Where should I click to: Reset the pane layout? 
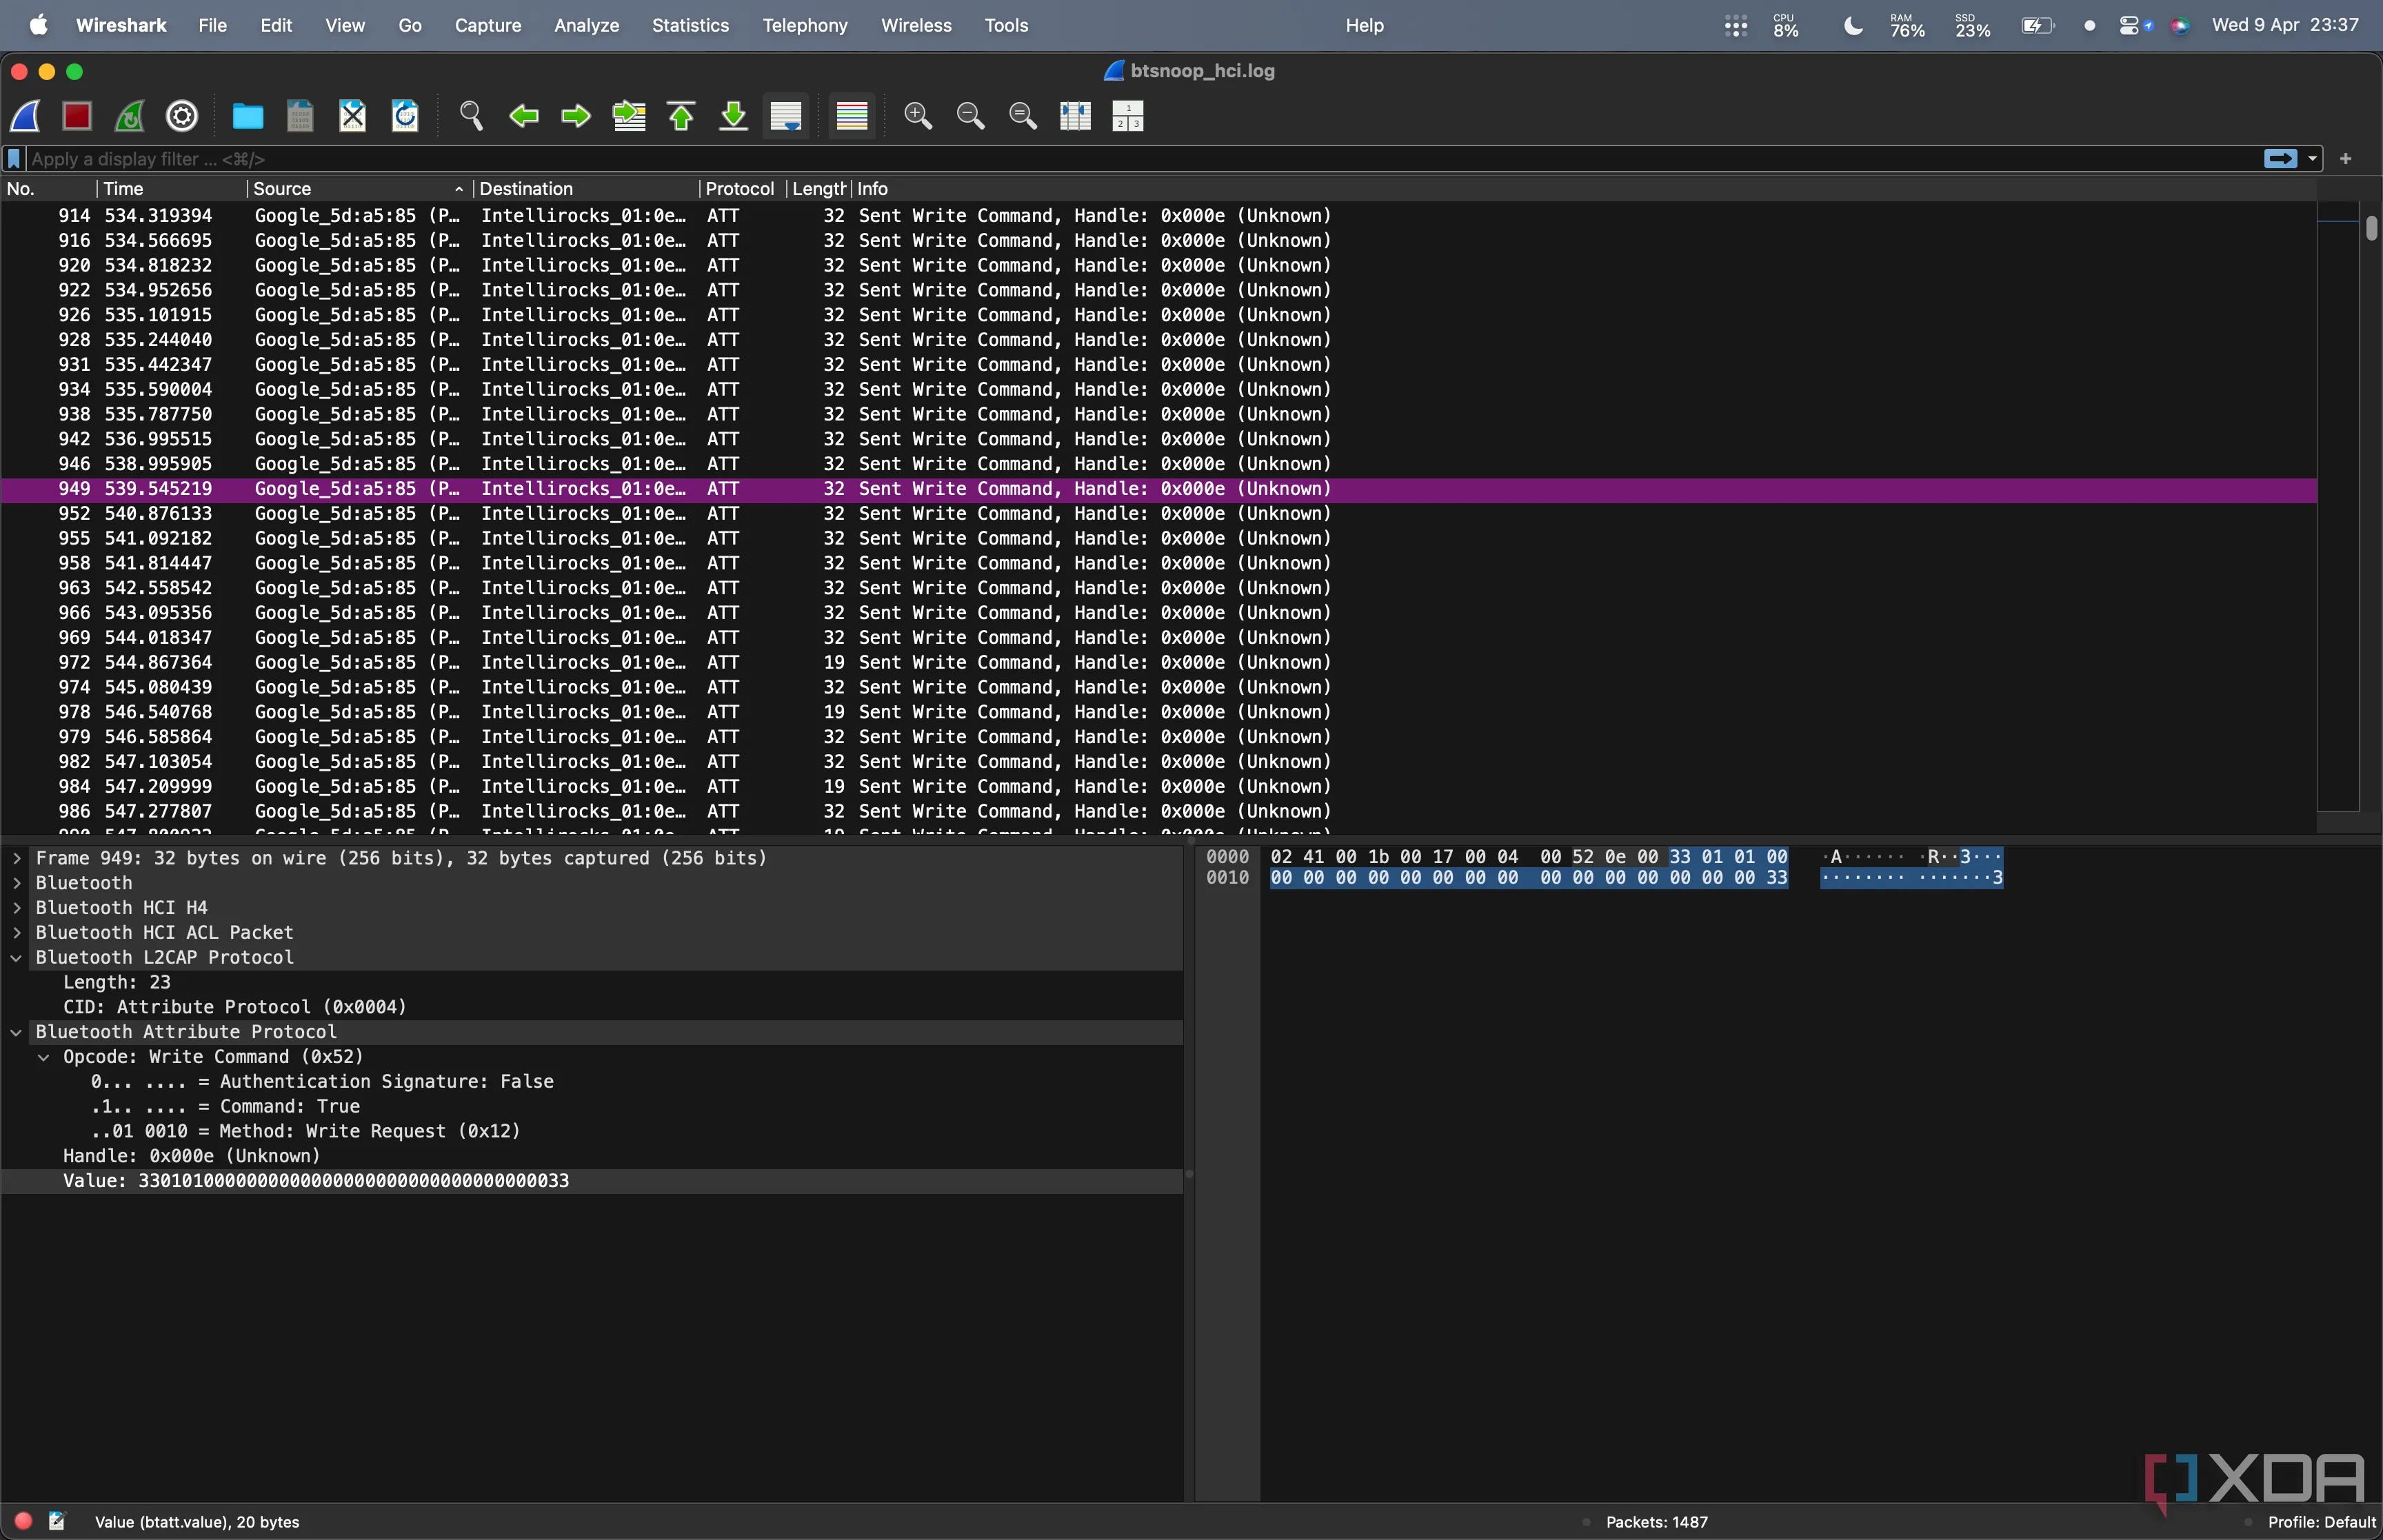click(x=1128, y=116)
